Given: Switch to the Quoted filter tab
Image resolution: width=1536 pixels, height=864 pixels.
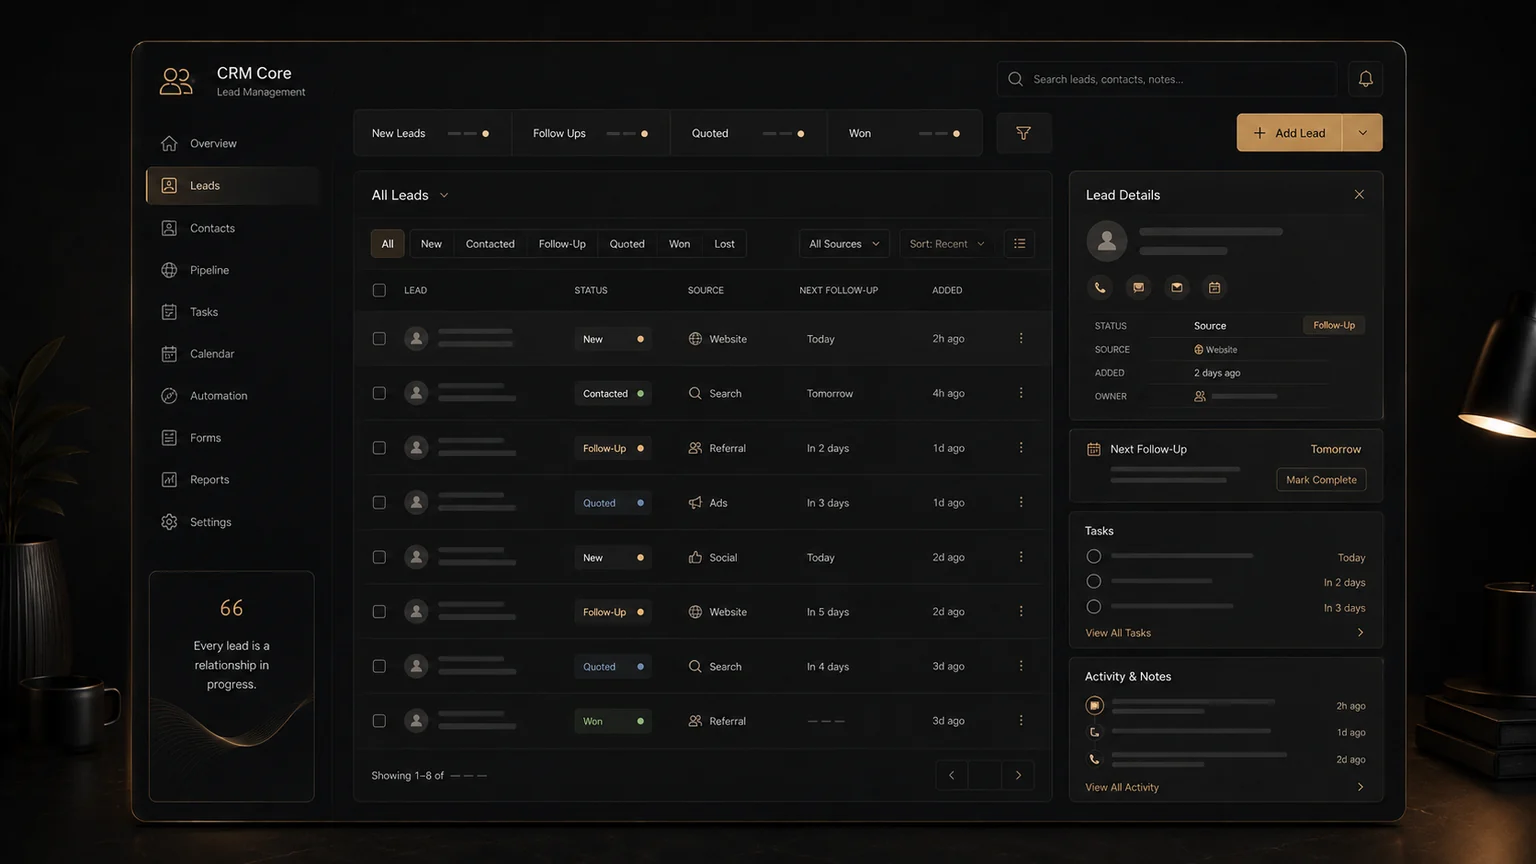Looking at the screenshot, I should click(x=627, y=244).
